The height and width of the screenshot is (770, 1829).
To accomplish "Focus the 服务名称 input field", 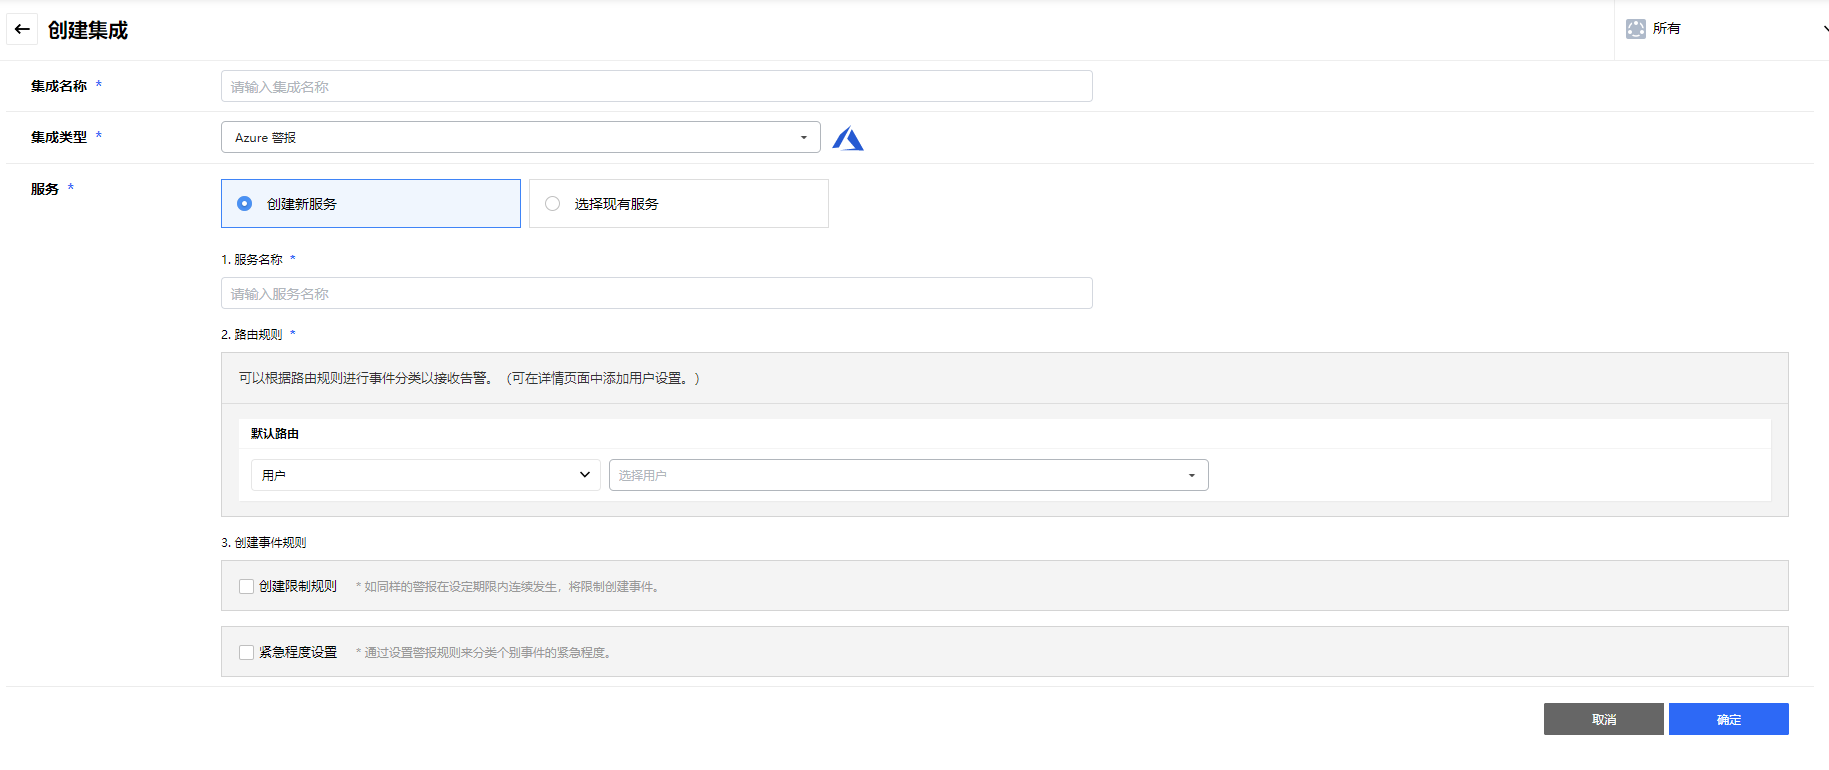I will pyautogui.click(x=656, y=294).
